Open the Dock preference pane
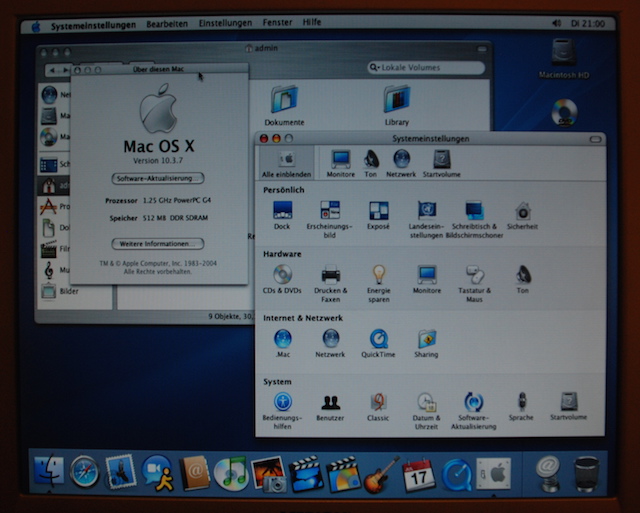The height and width of the screenshot is (513, 640). (x=282, y=215)
